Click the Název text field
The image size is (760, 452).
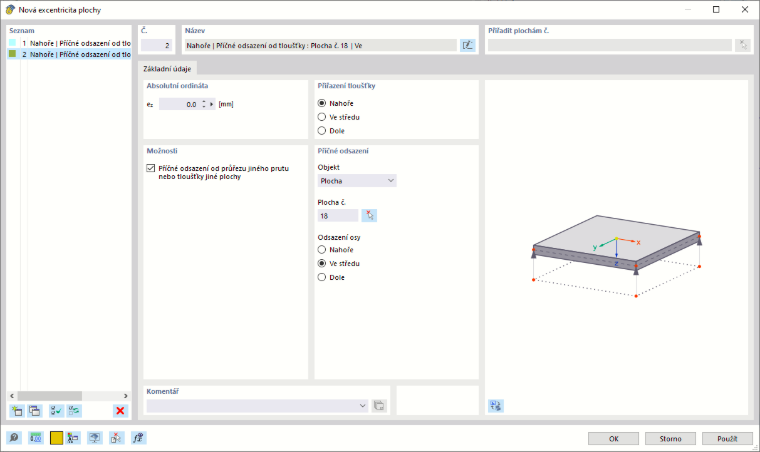tap(320, 46)
